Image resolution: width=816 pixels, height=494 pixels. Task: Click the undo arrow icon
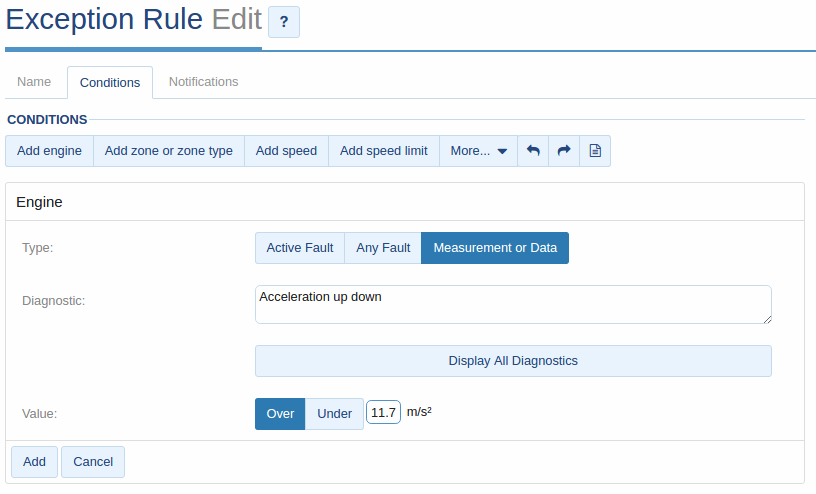tap(533, 151)
